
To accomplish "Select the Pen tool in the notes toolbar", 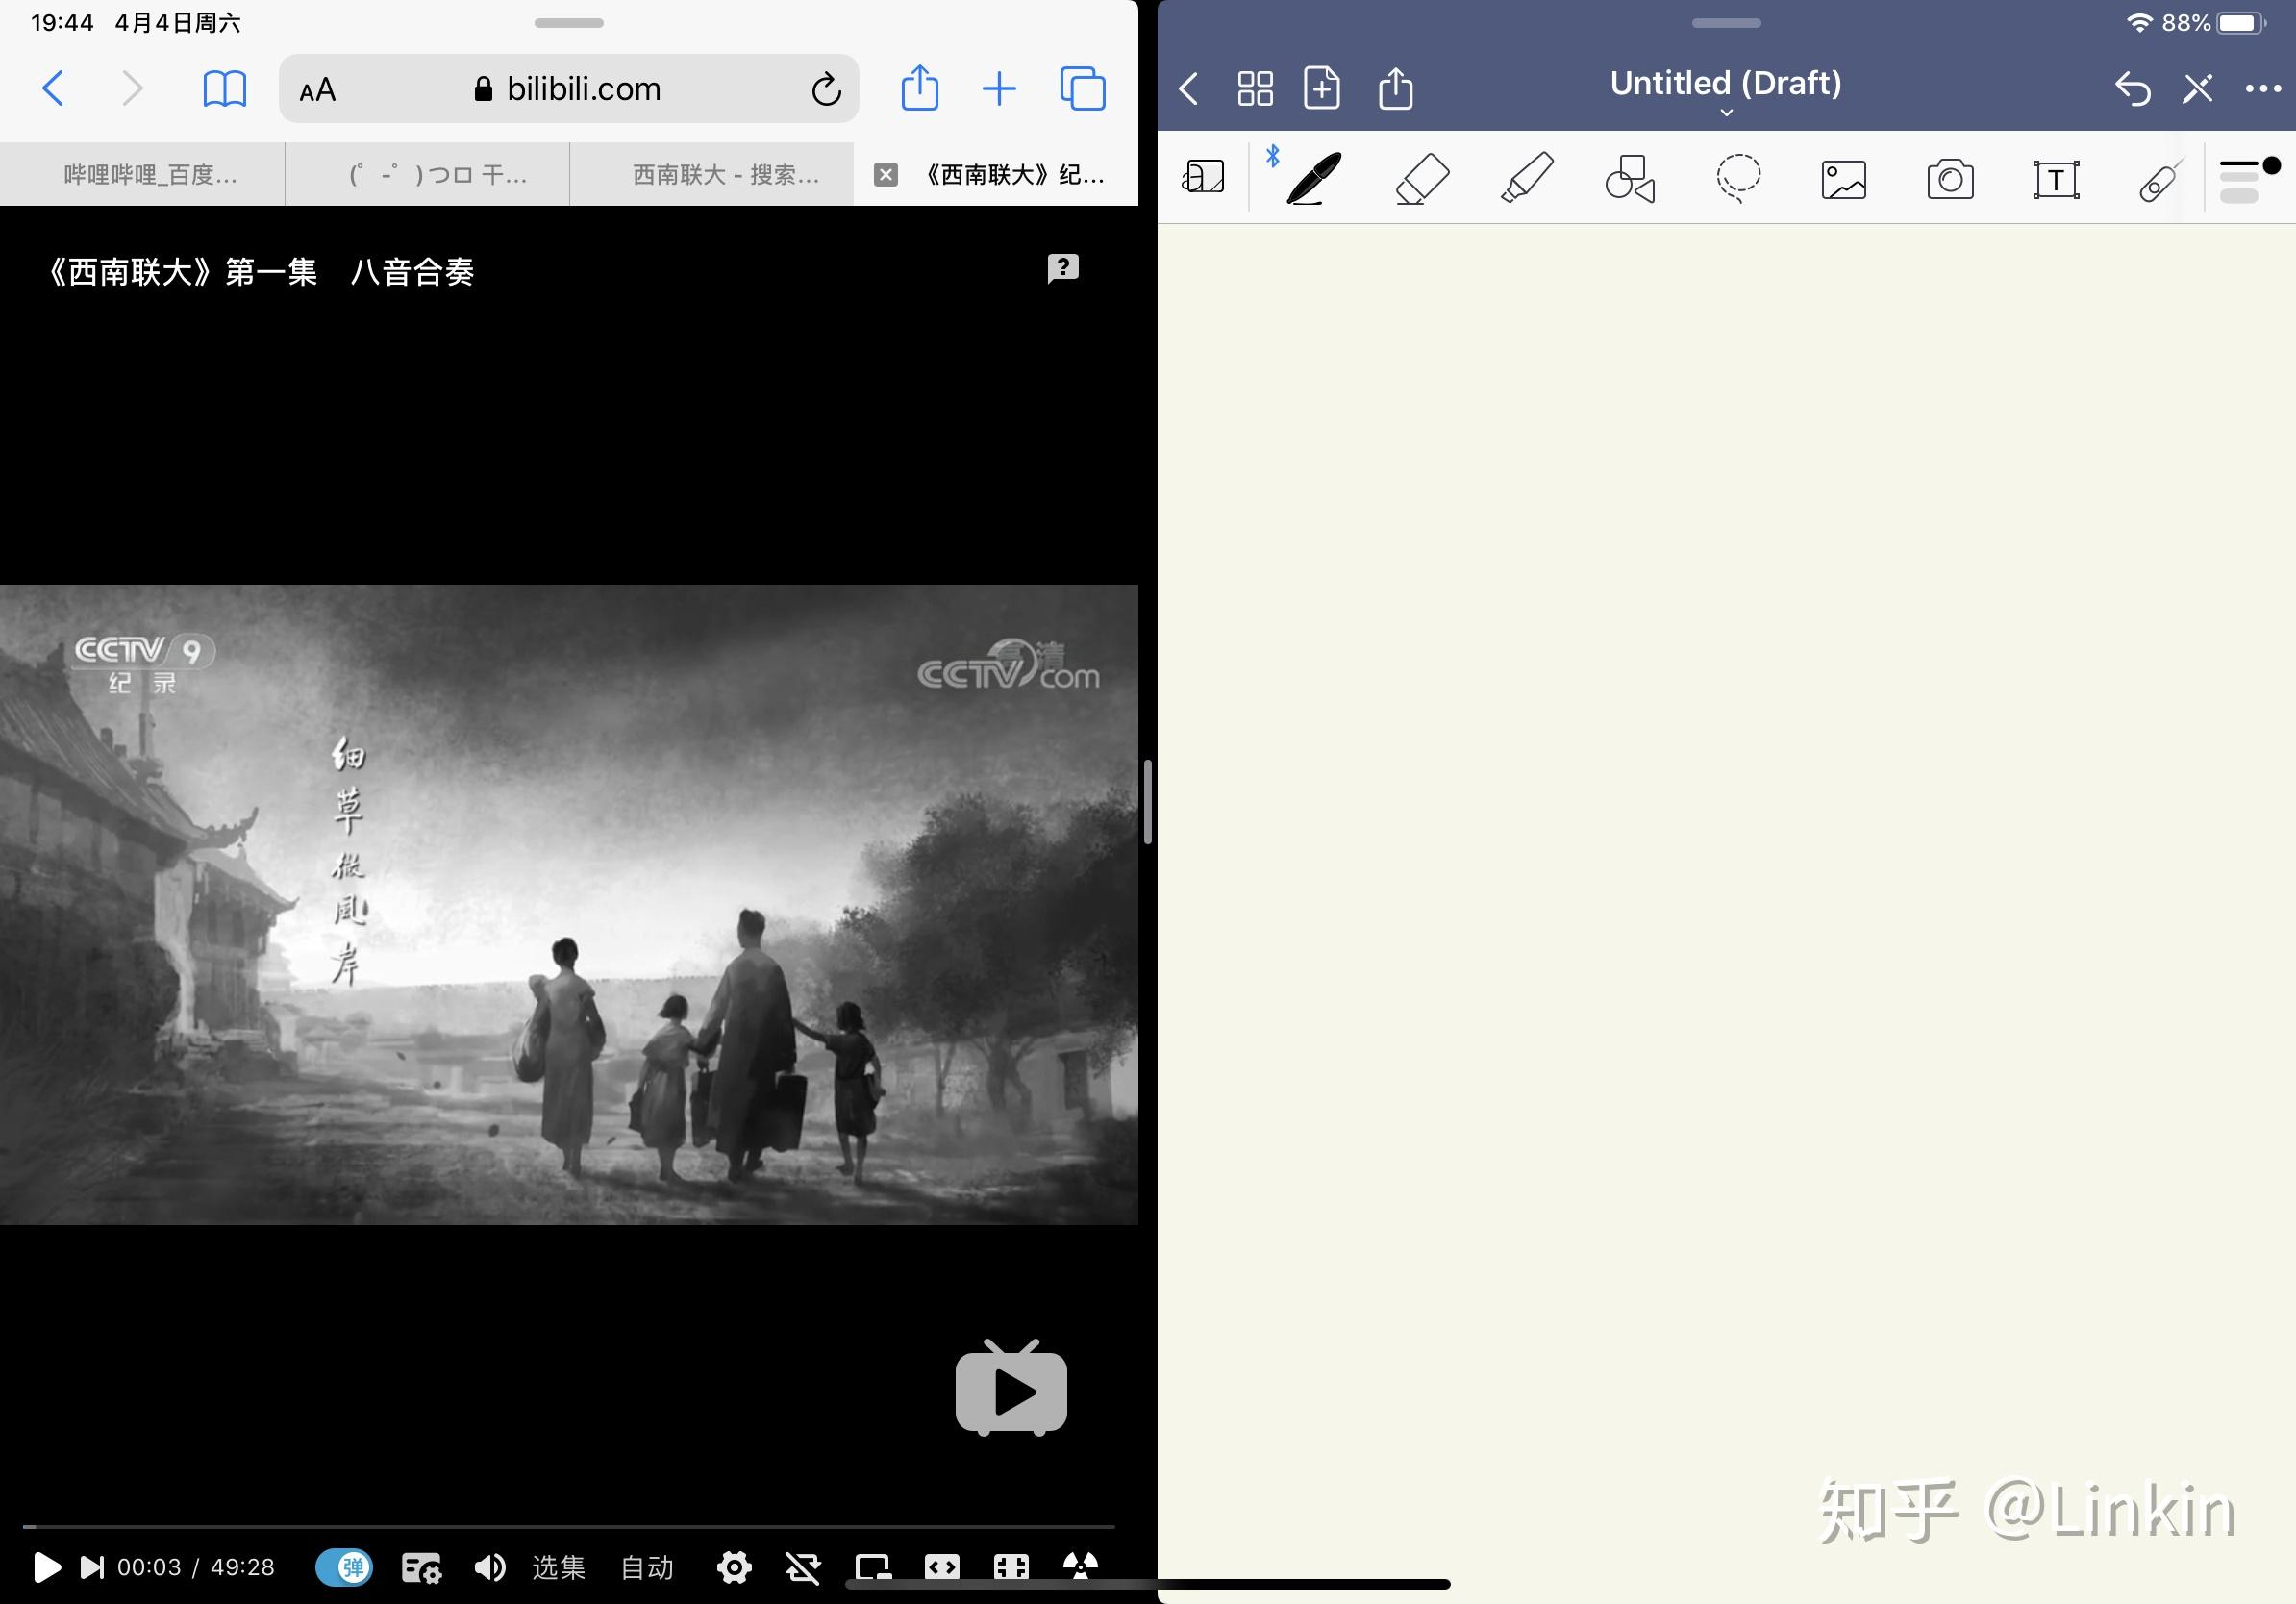I will point(1314,179).
